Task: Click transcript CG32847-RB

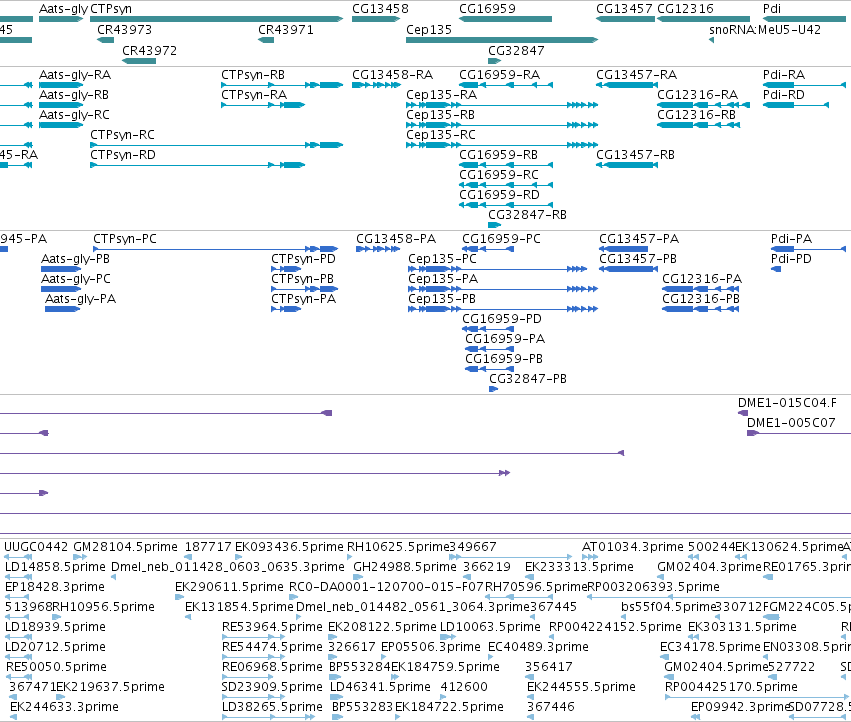Action: coord(527,215)
